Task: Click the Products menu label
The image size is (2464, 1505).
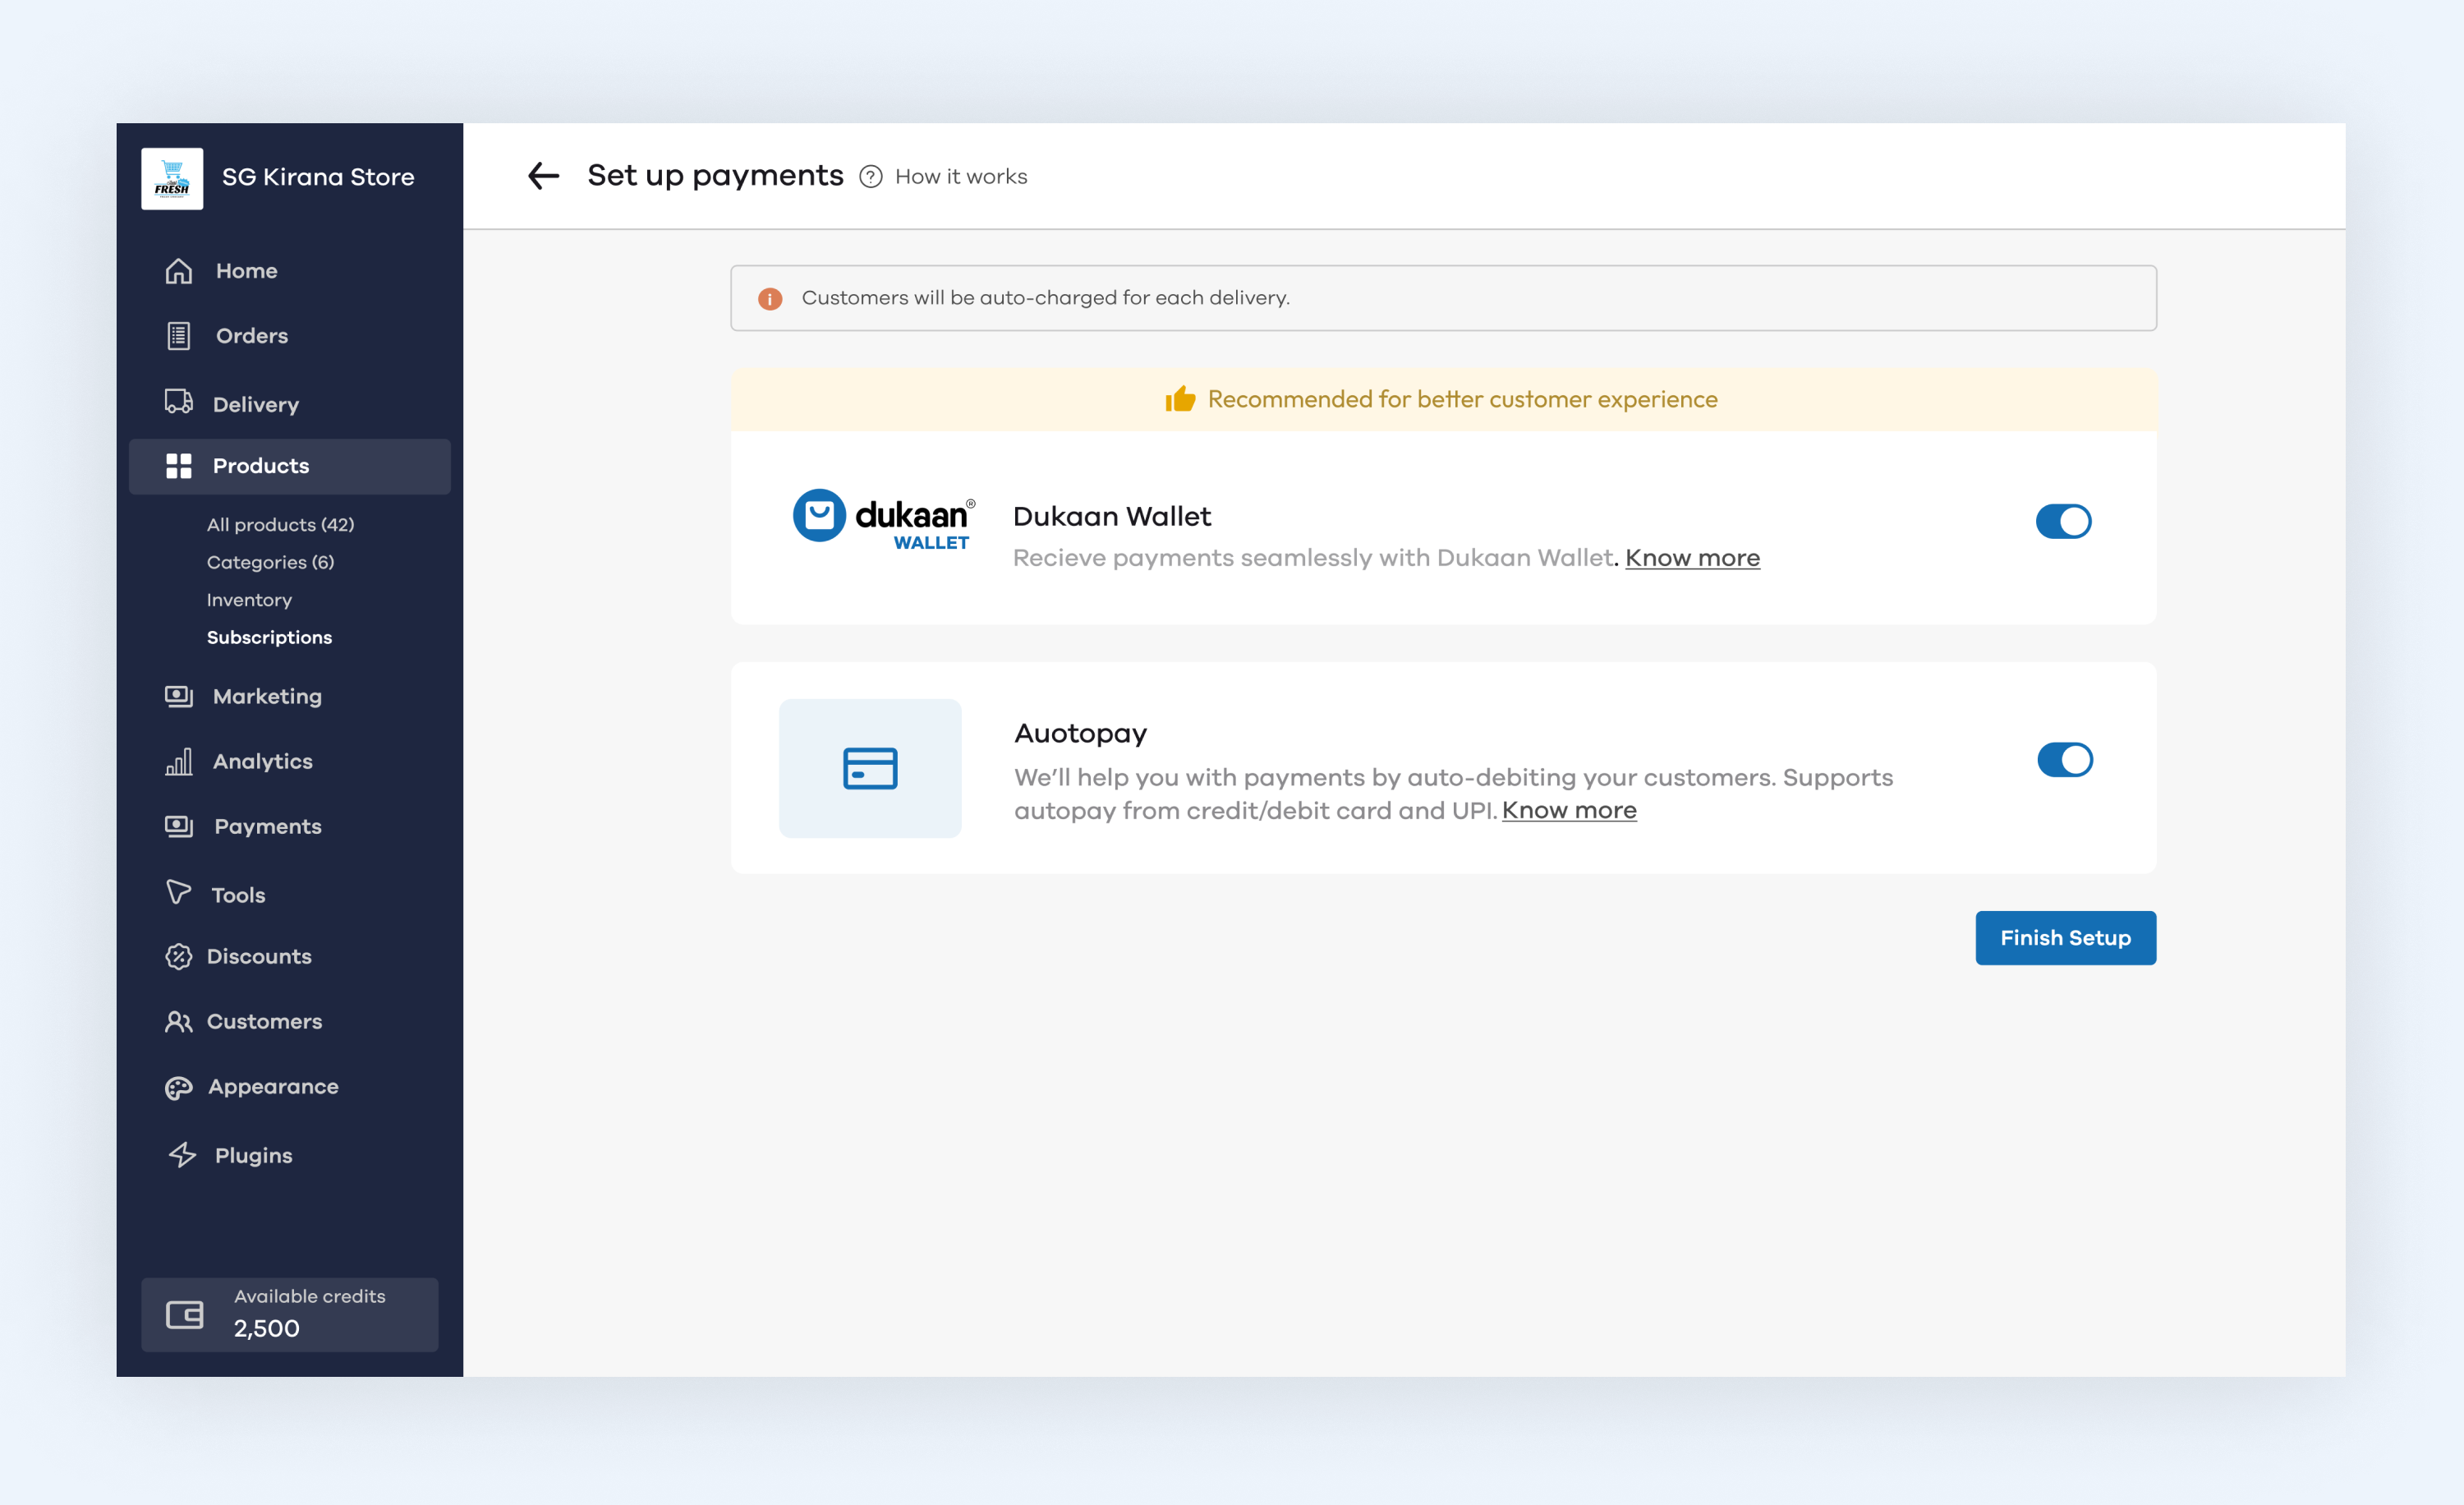Action: pyautogui.click(x=261, y=466)
